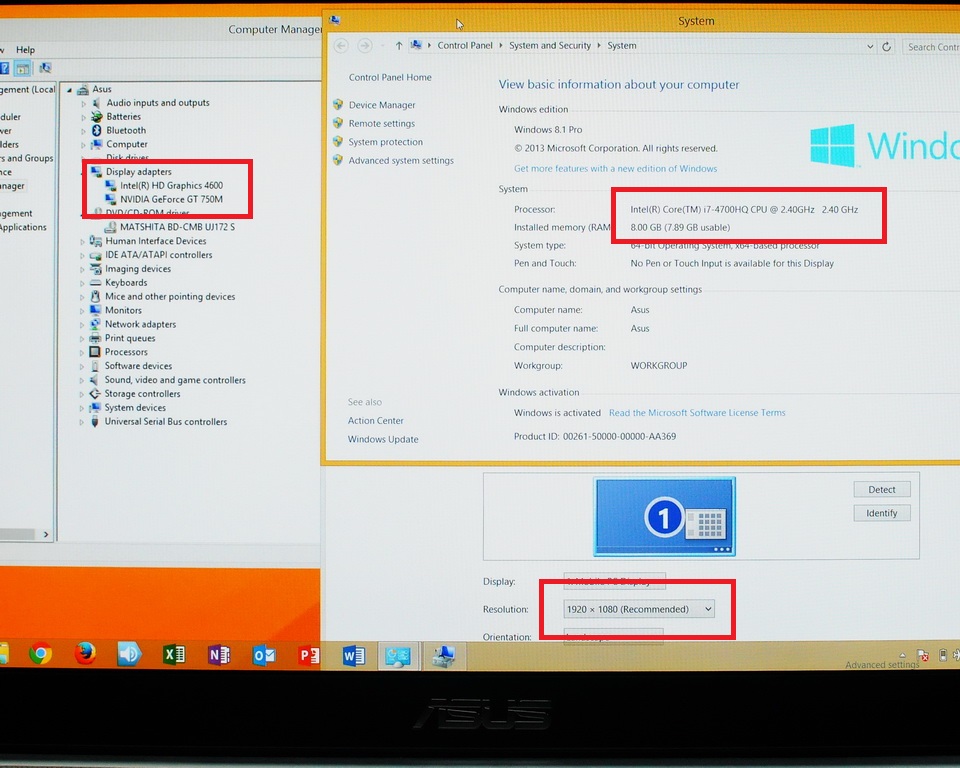
Task: Select Monitors in device tree
Action: 123,311
